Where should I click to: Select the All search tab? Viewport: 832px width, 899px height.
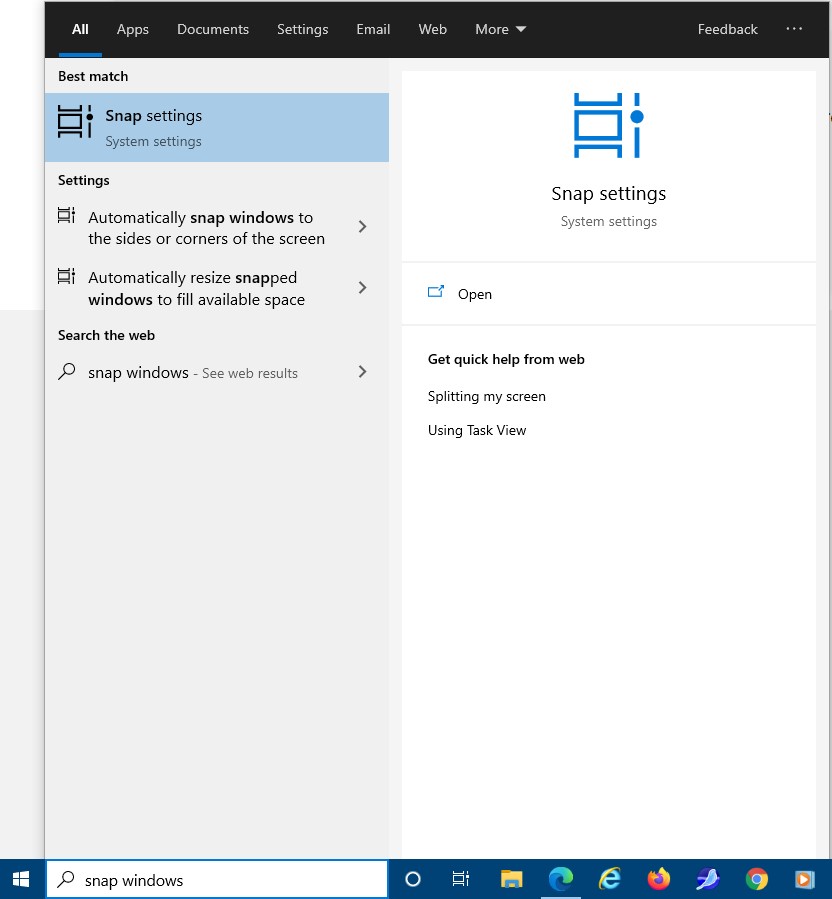[80, 29]
